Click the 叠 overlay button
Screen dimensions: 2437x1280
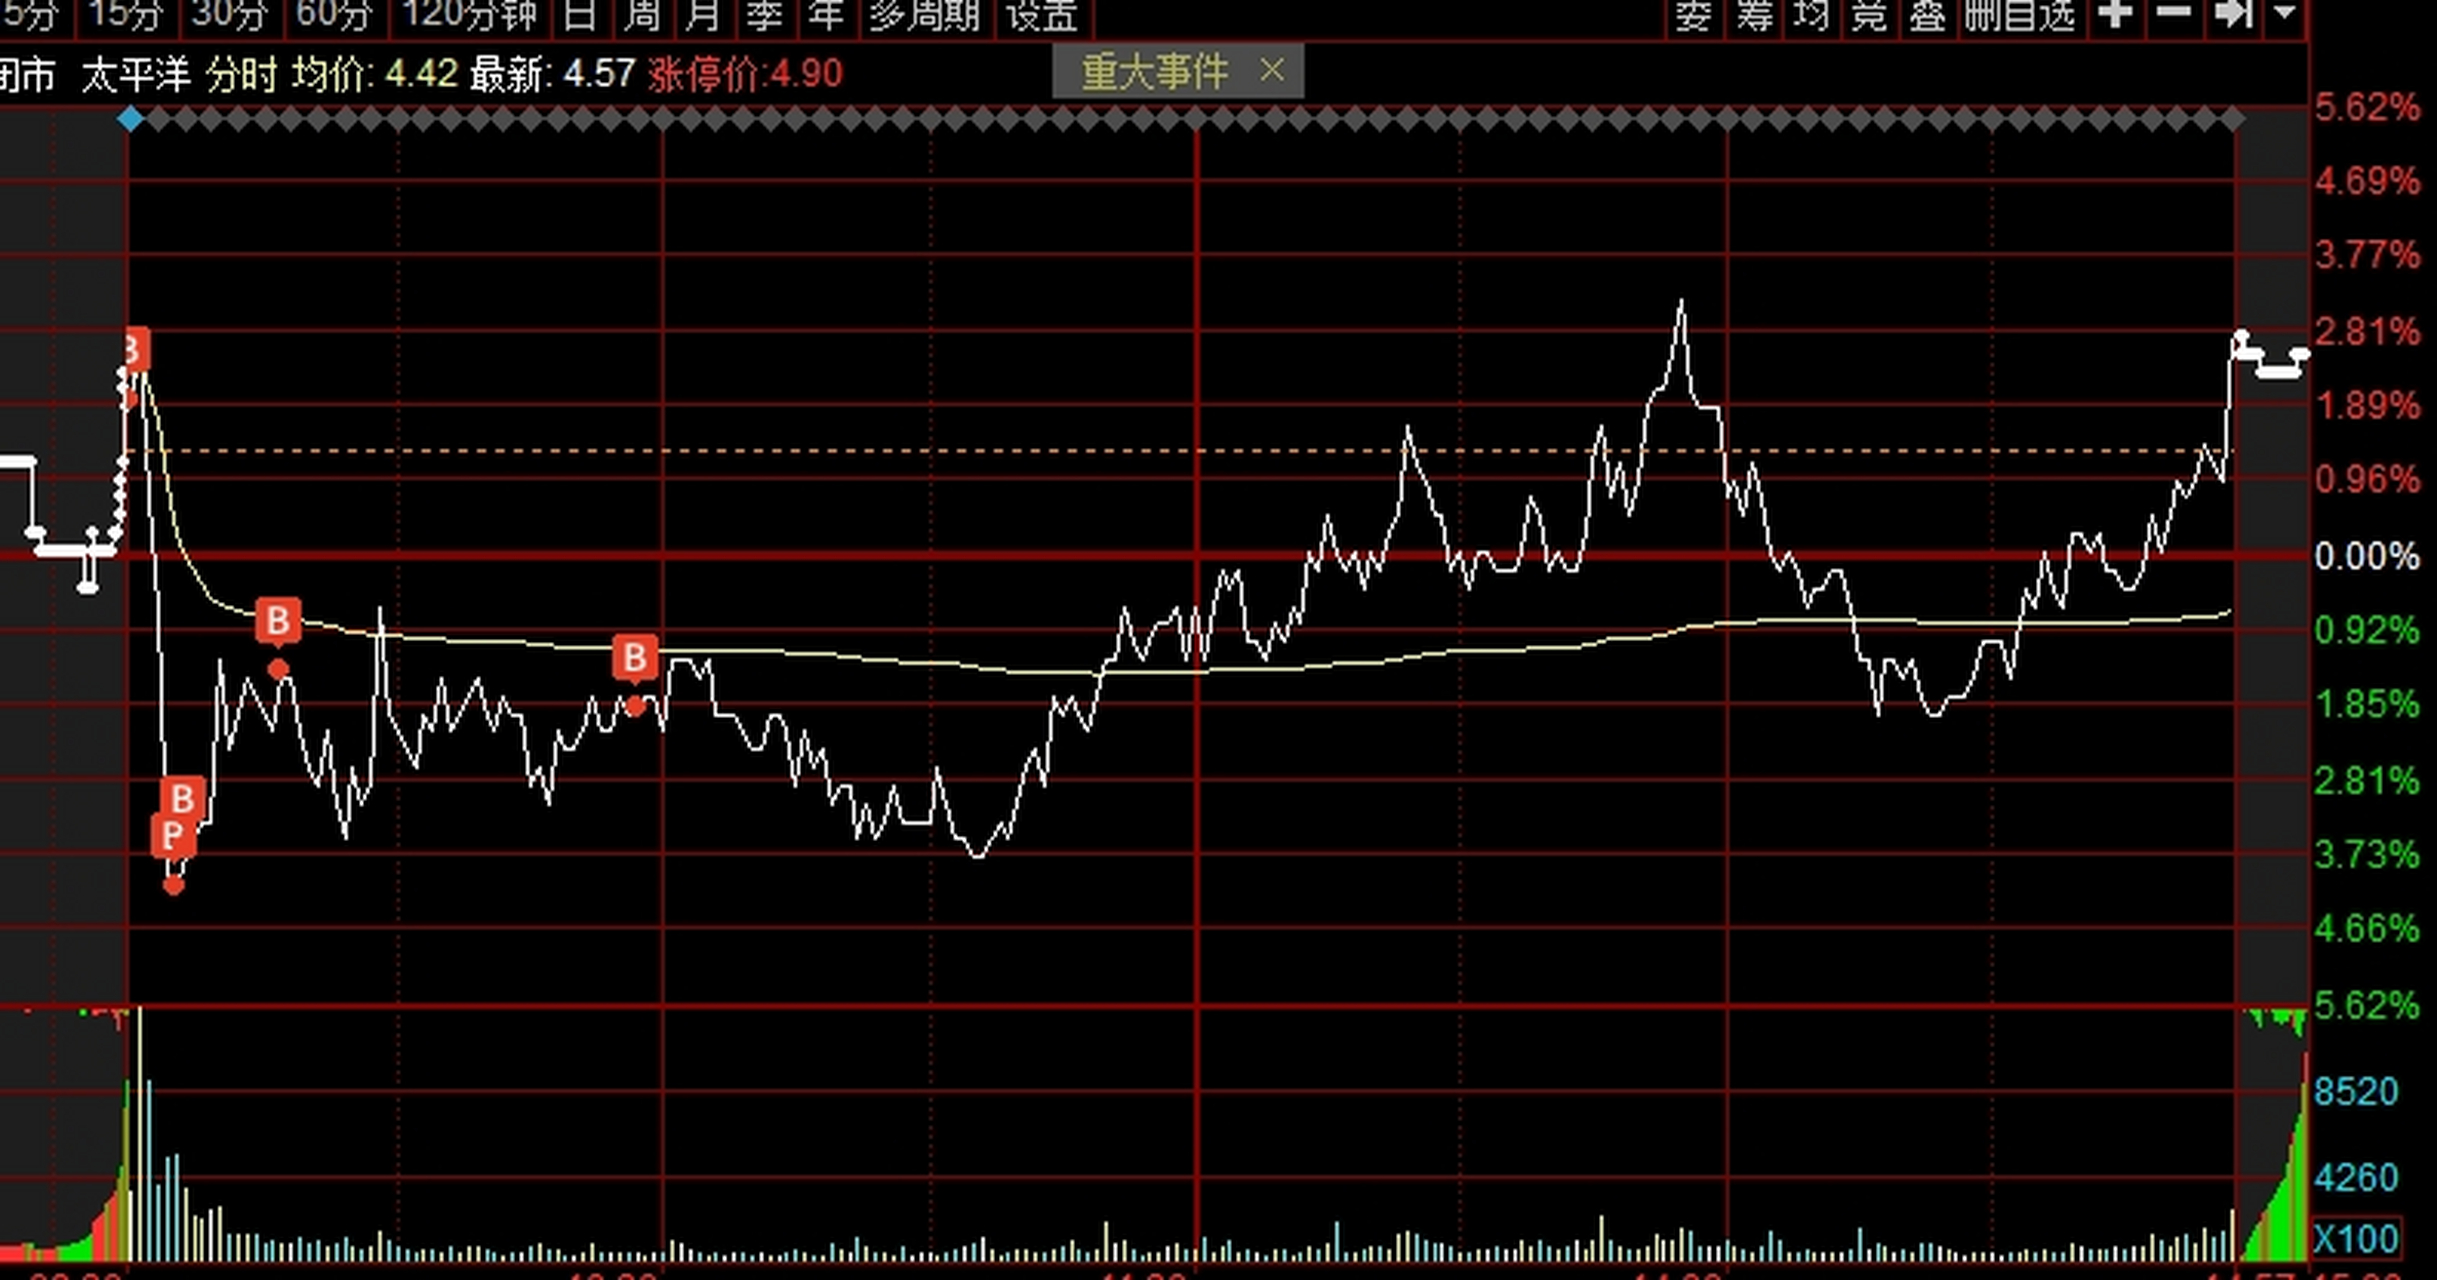point(1927,15)
